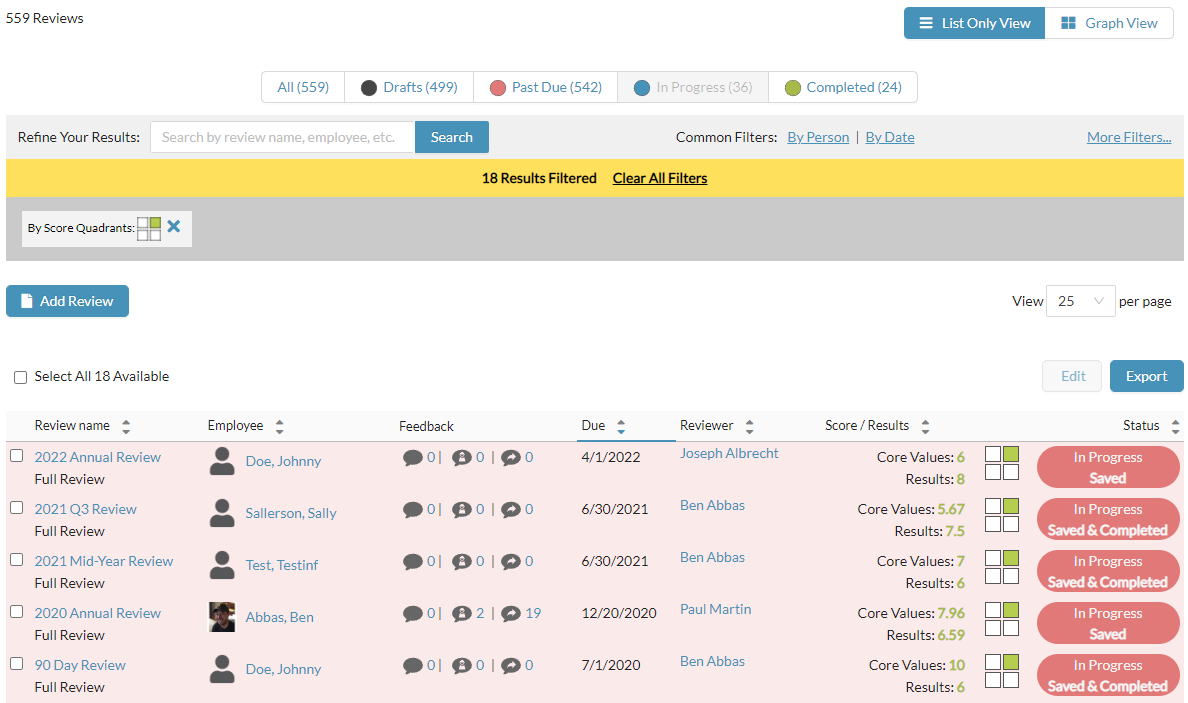The image size is (1188, 703).
Task: Click shared feedback arrow icon for 90 Day Review
Action: [511, 666]
